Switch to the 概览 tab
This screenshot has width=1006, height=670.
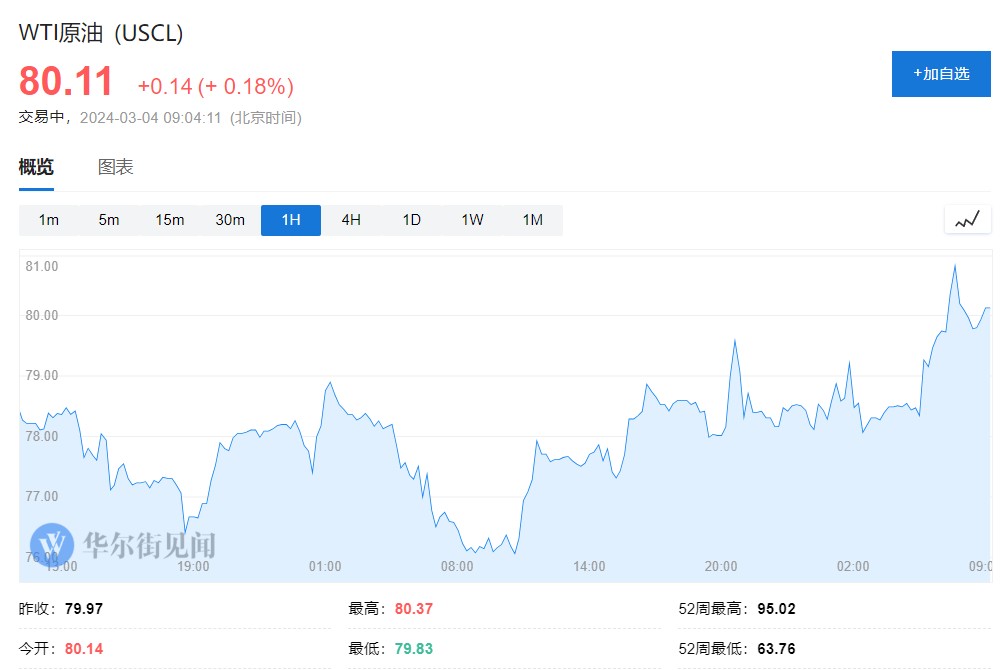[36, 167]
